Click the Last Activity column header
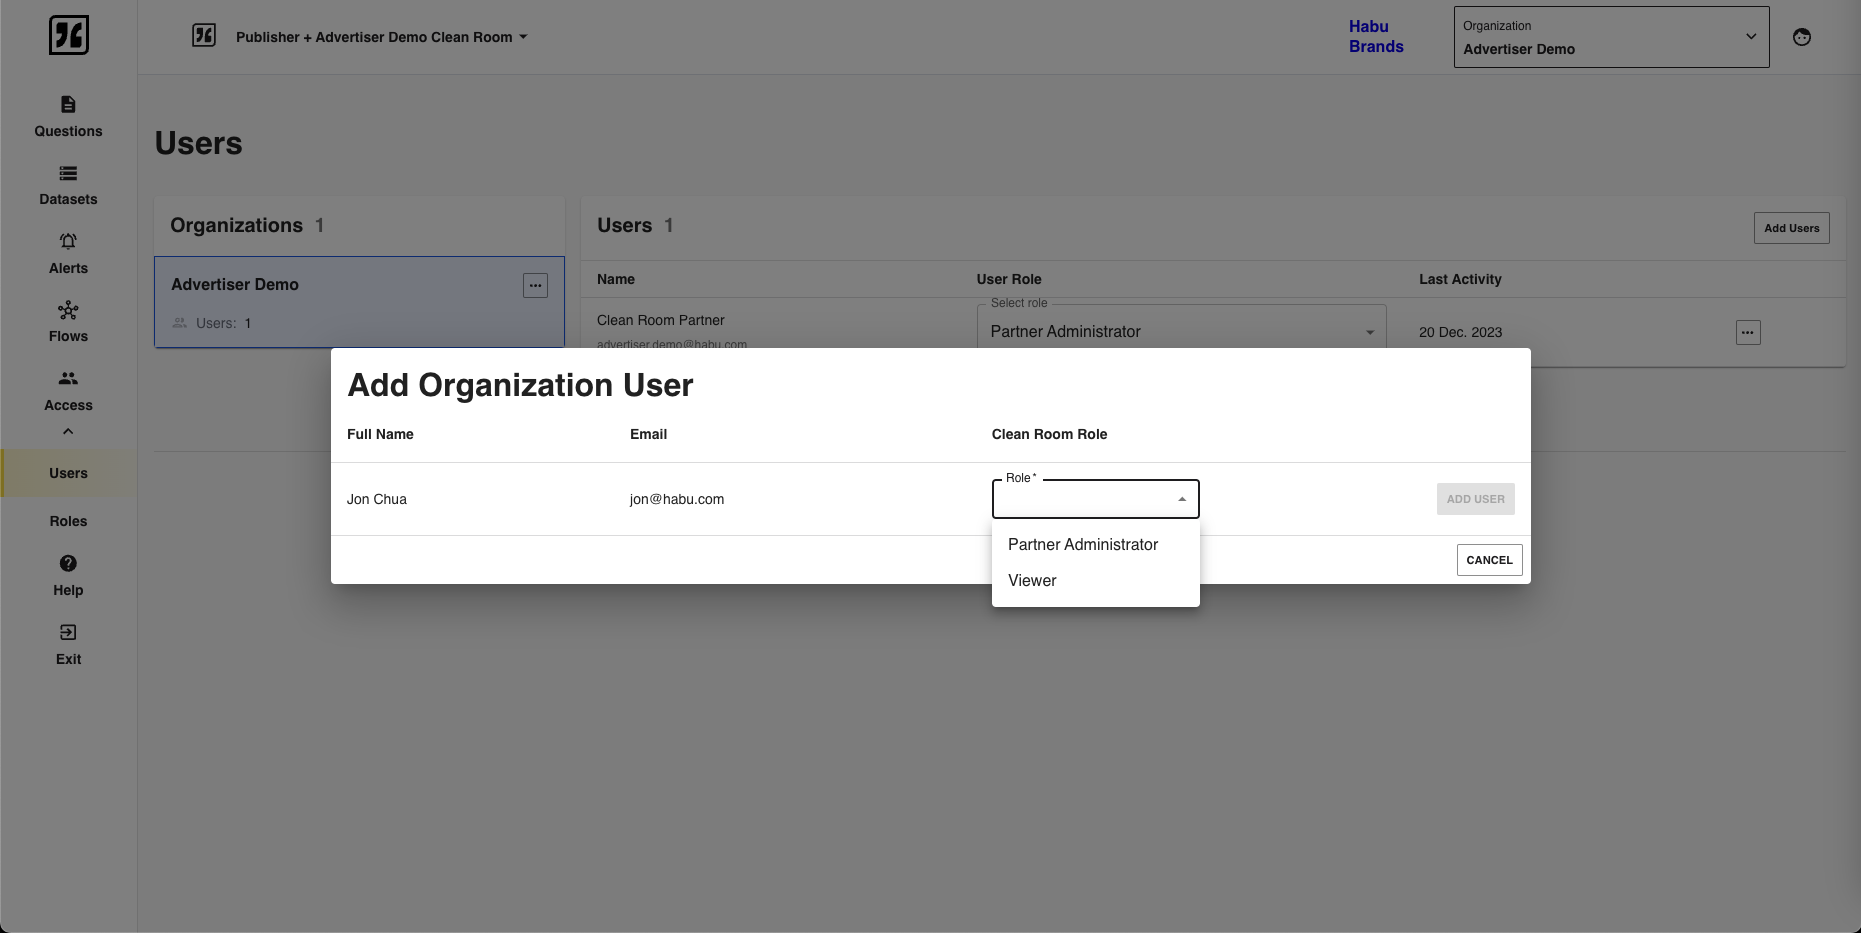Image resolution: width=1861 pixels, height=933 pixels. pyautogui.click(x=1460, y=279)
